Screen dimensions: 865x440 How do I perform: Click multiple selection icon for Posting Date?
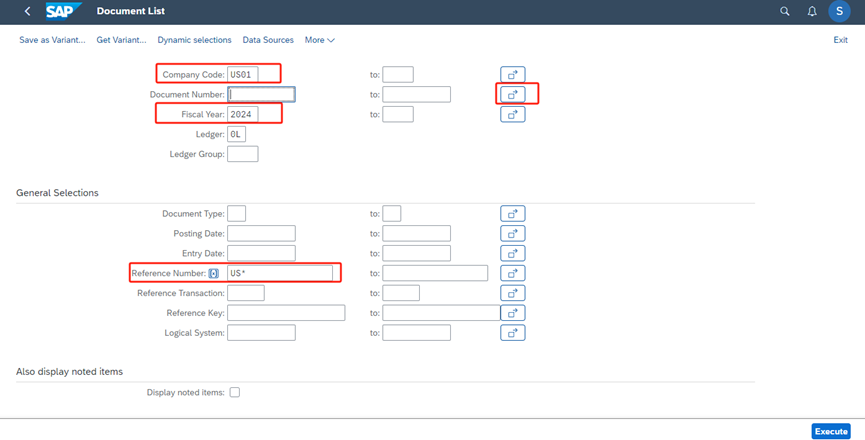pos(512,233)
